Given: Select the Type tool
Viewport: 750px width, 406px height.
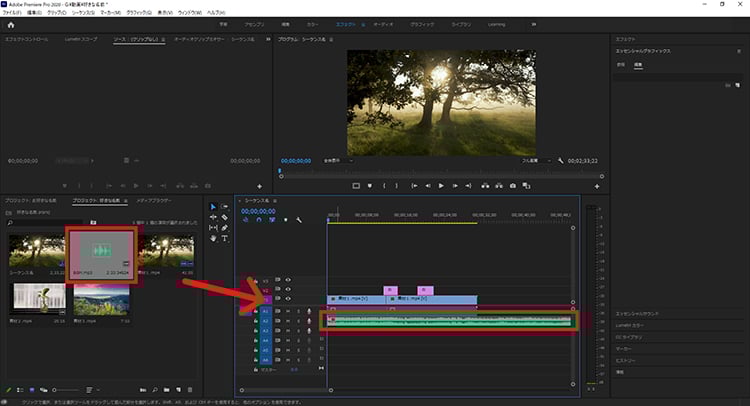Looking at the screenshot, I should (224, 239).
